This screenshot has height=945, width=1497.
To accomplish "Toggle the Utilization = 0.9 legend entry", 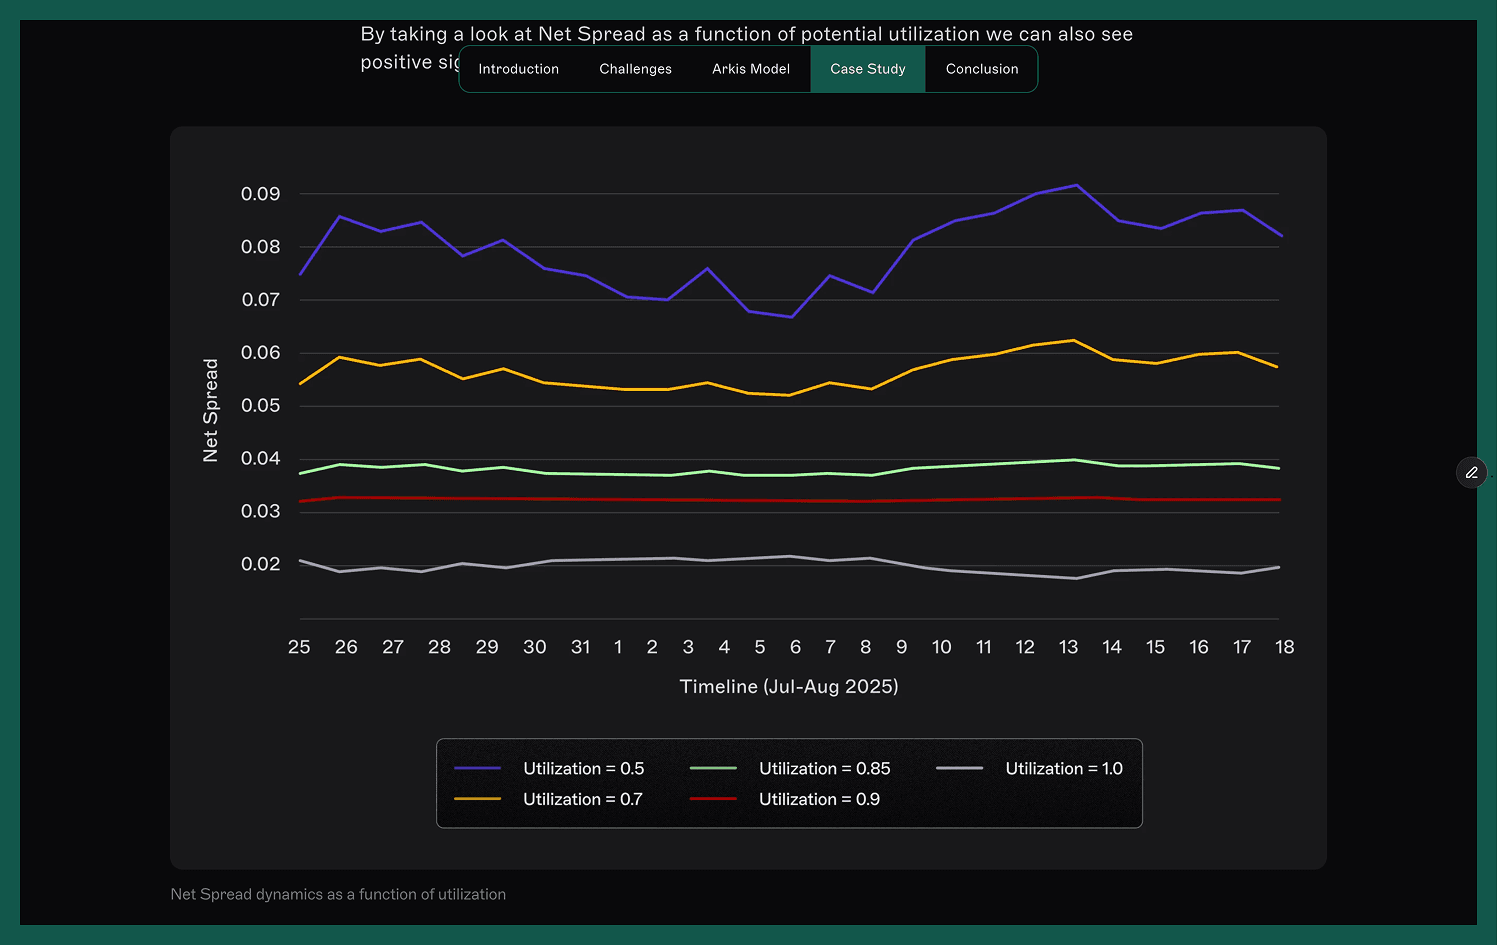I will [785, 799].
